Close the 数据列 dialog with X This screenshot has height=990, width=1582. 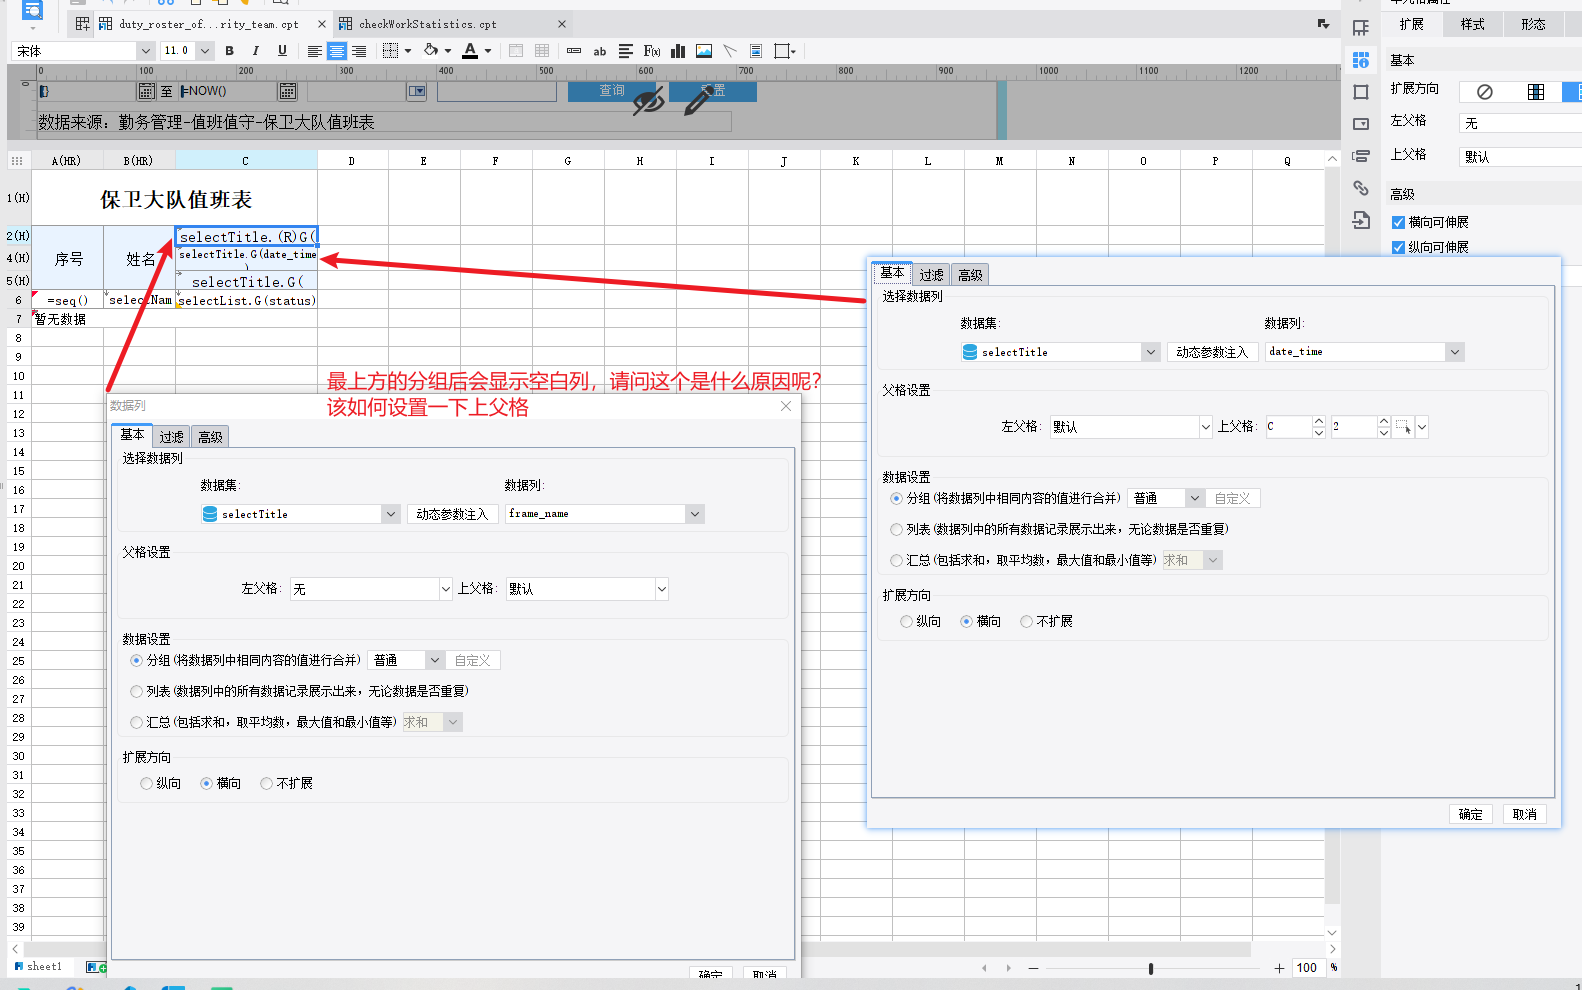[786, 406]
